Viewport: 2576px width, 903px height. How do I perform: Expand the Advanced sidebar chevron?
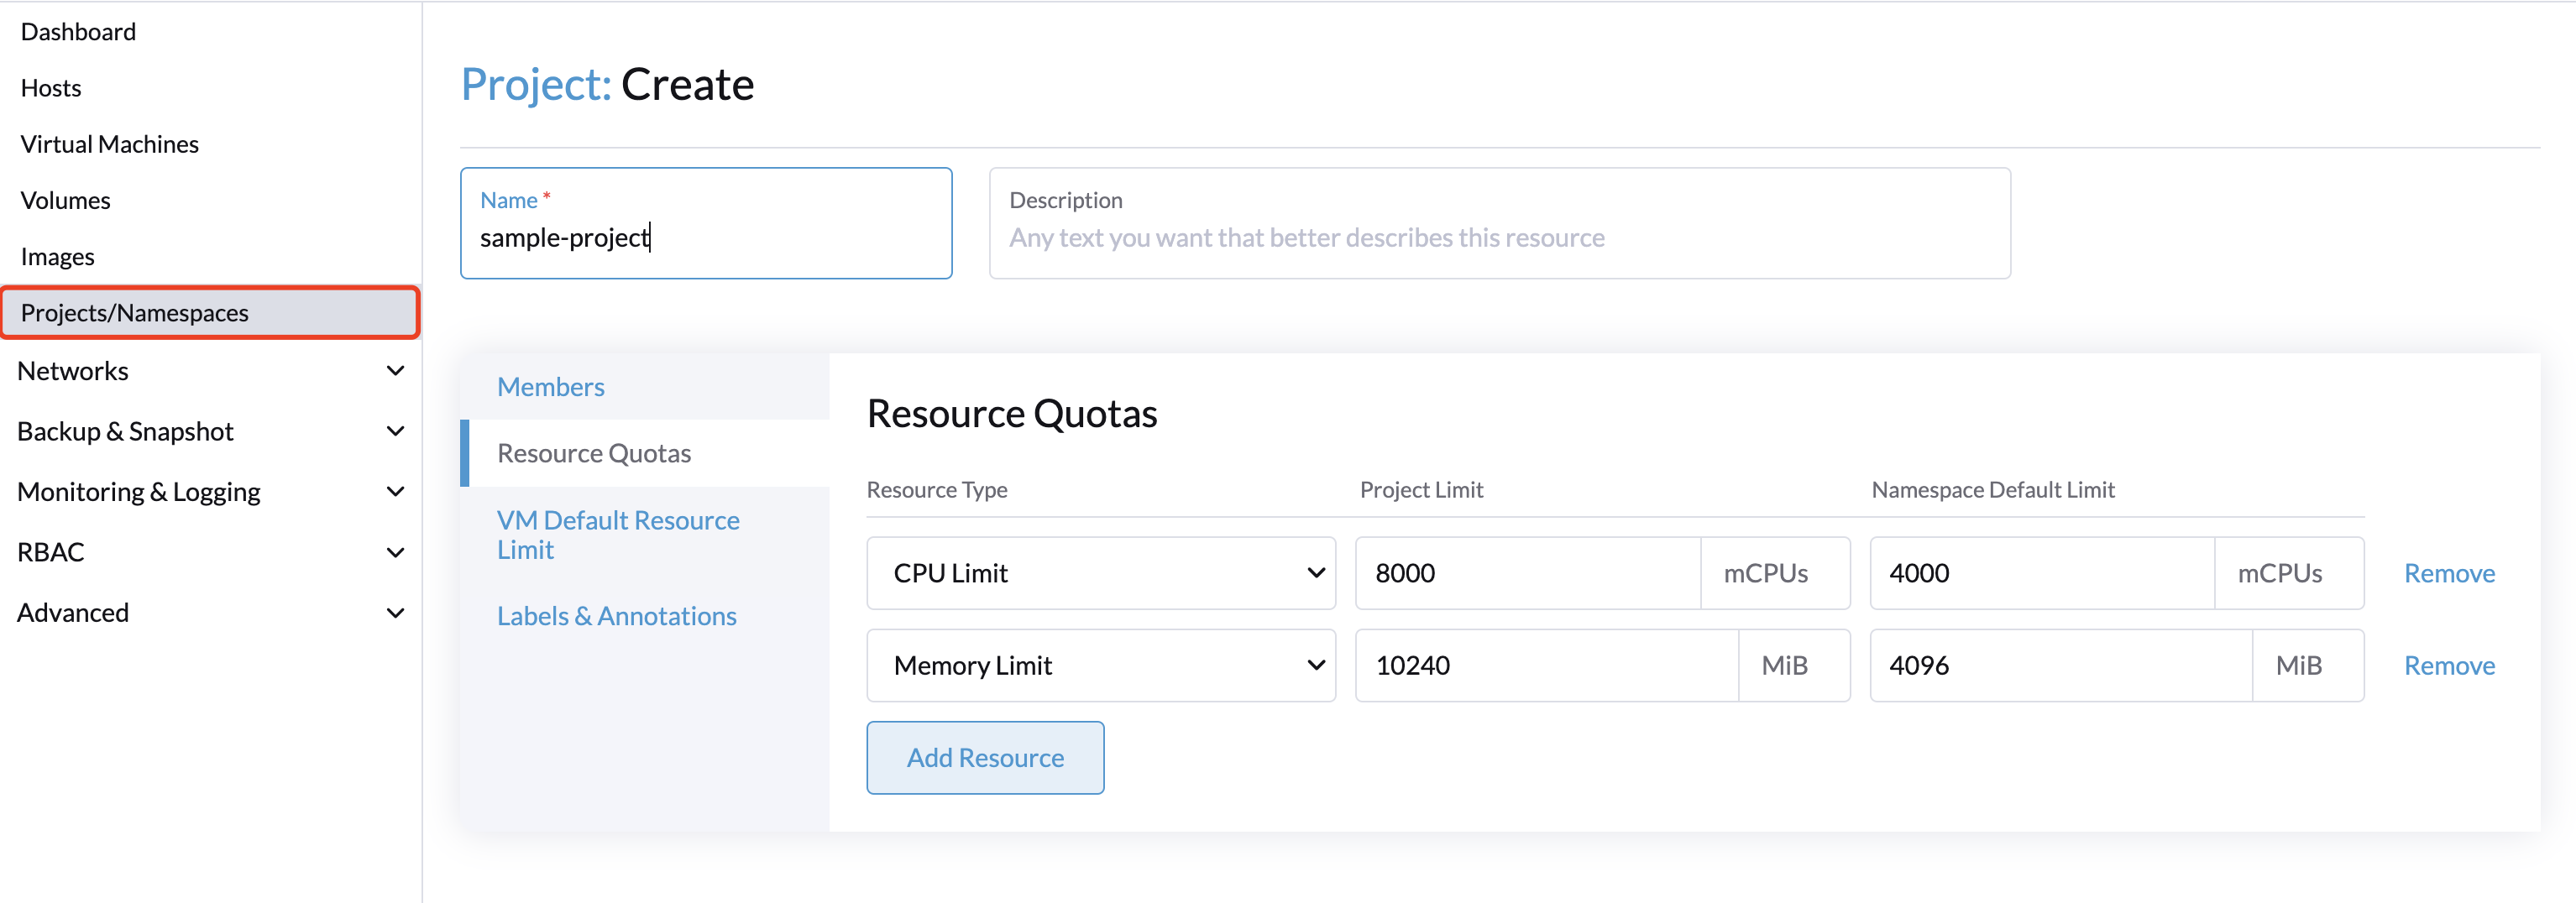click(395, 612)
